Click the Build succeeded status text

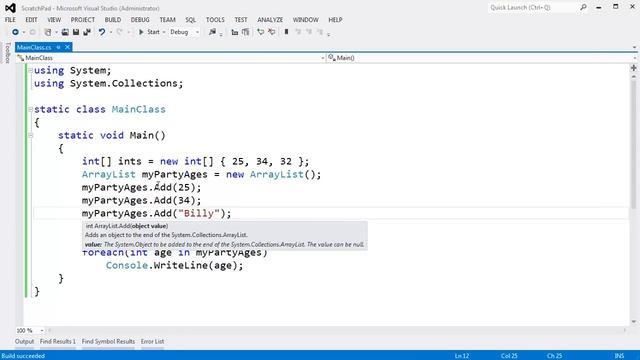(23, 356)
